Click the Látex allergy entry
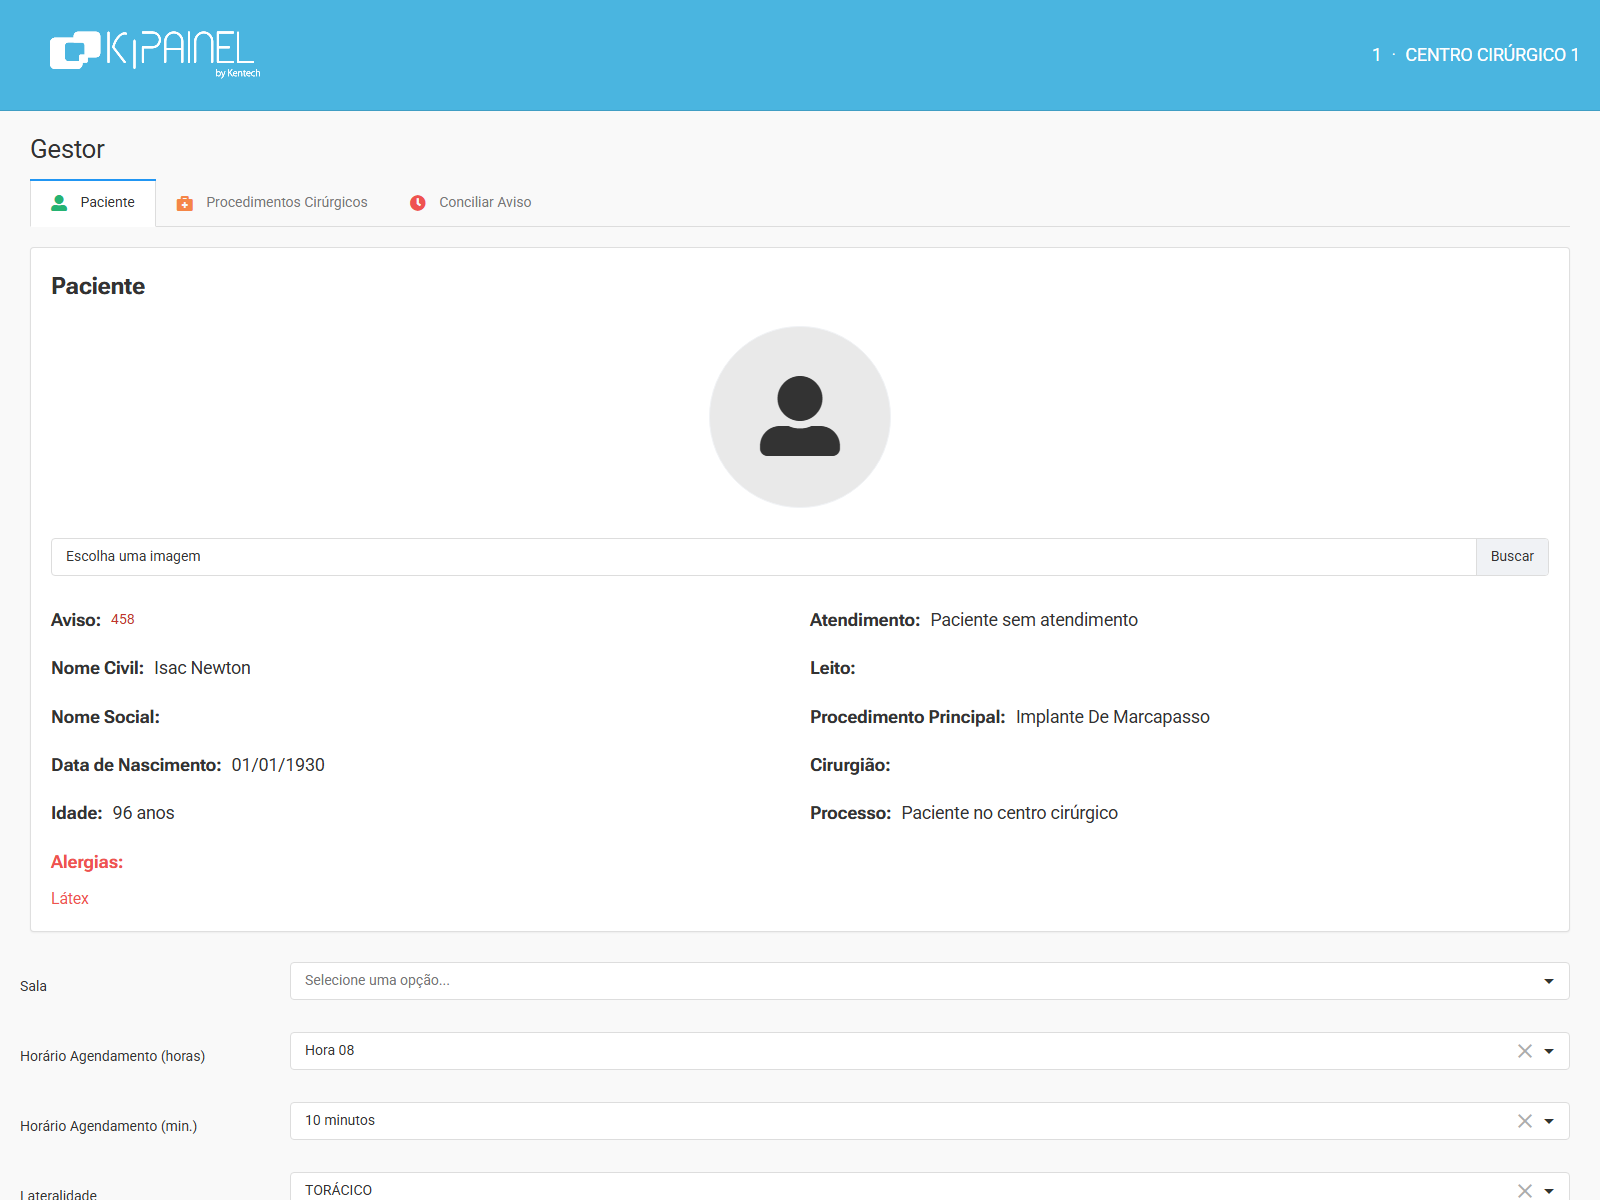The image size is (1600, 1200). click(x=70, y=899)
